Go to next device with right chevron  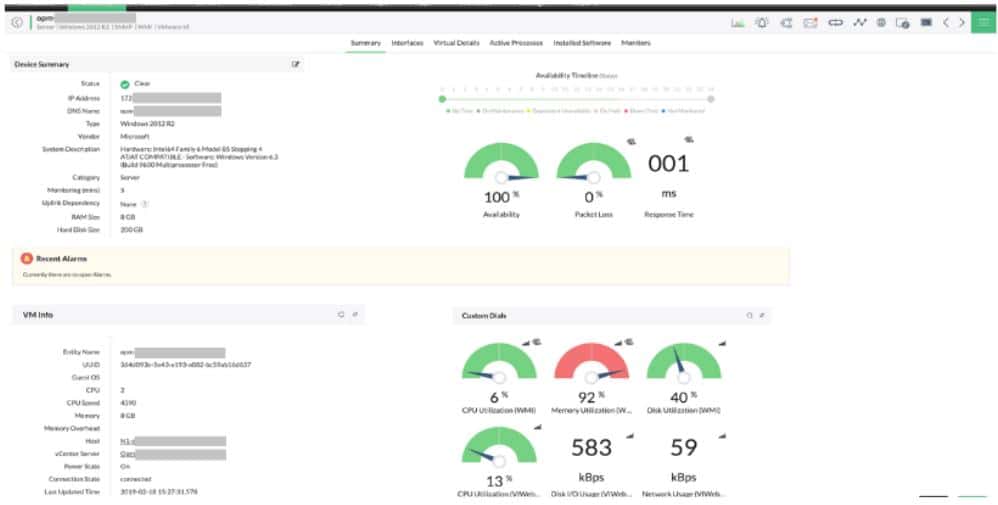[962, 22]
